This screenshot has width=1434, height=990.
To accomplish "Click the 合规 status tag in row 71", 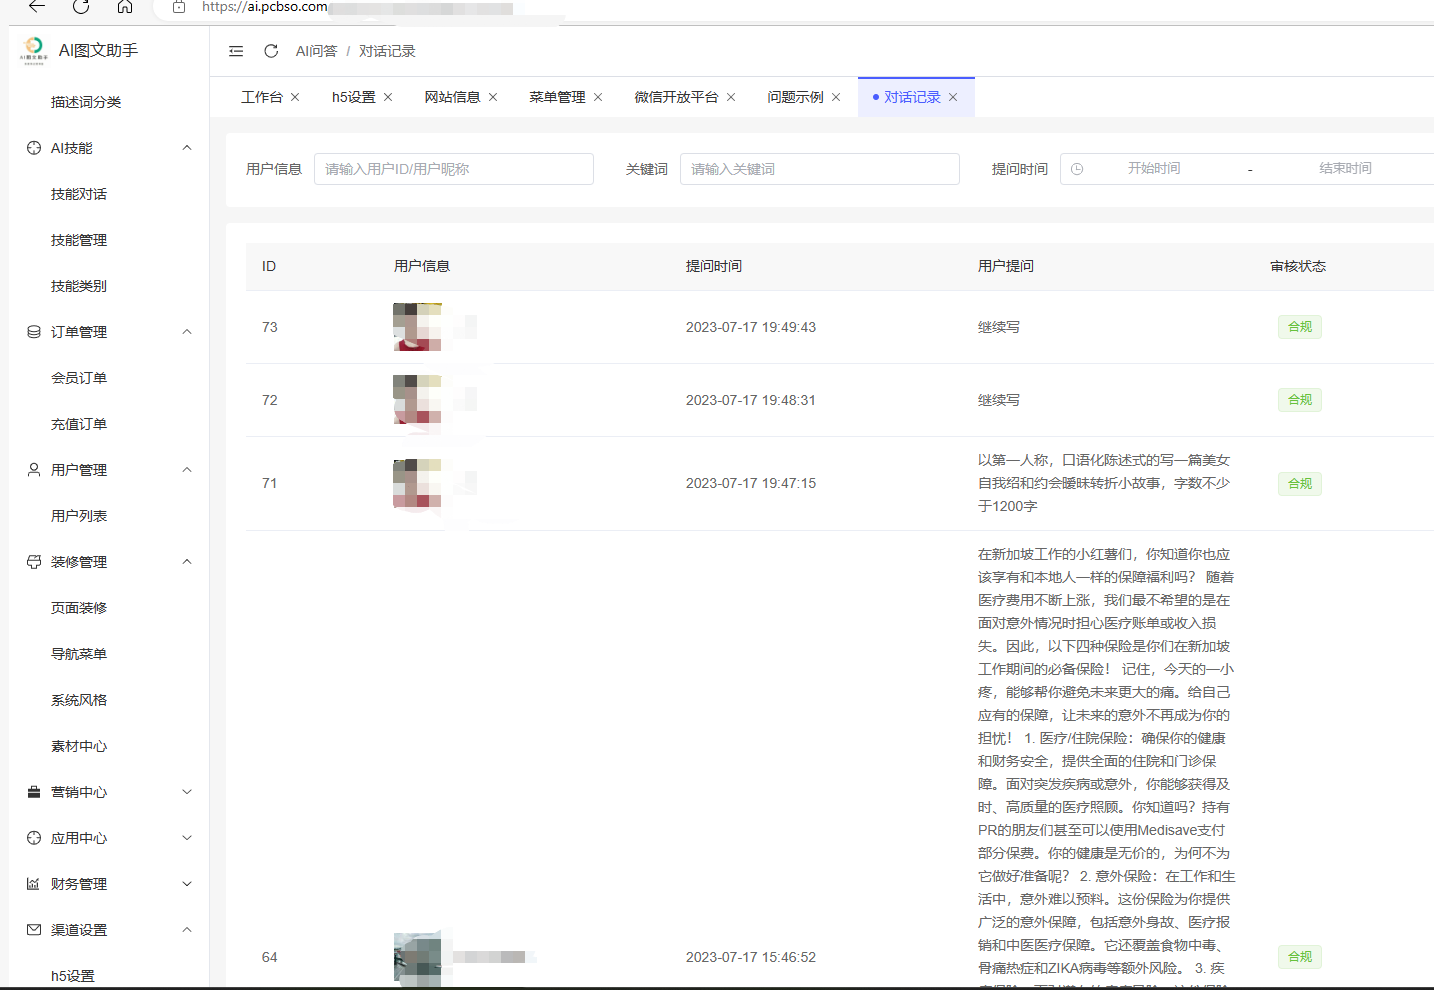I will [x=1299, y=484].
